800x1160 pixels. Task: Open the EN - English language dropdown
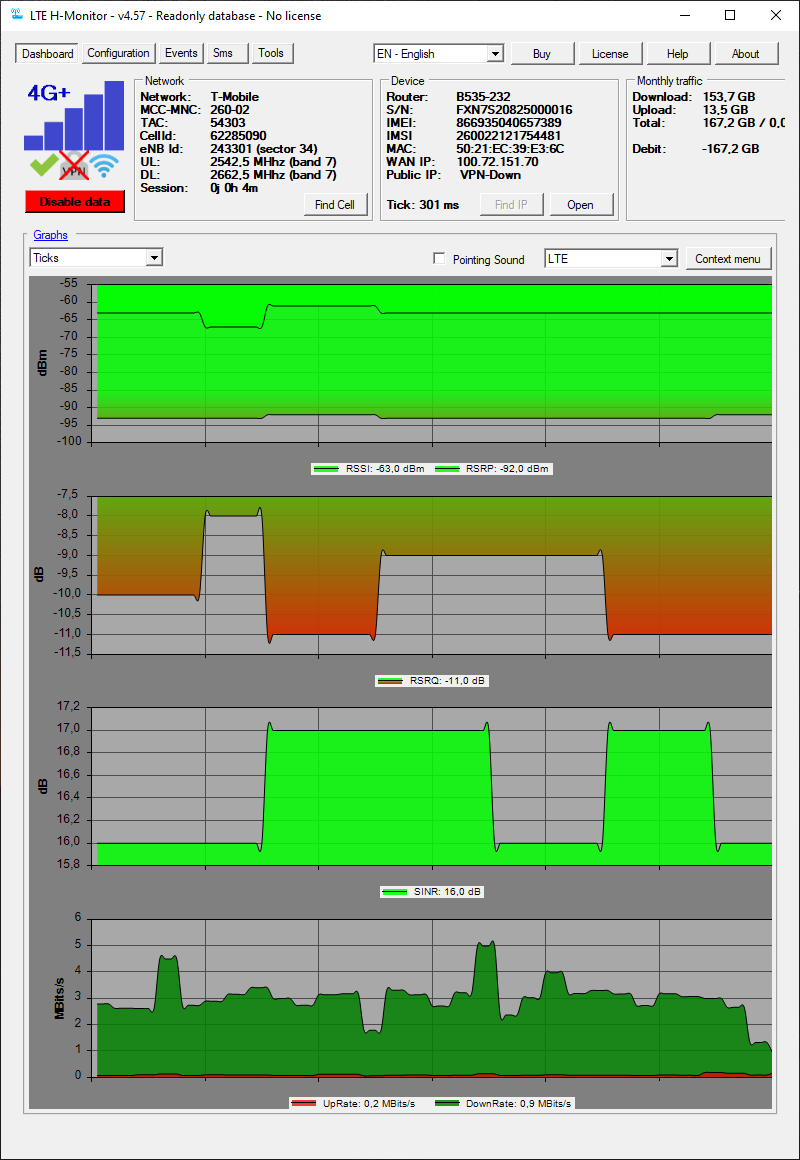[438, 54]
